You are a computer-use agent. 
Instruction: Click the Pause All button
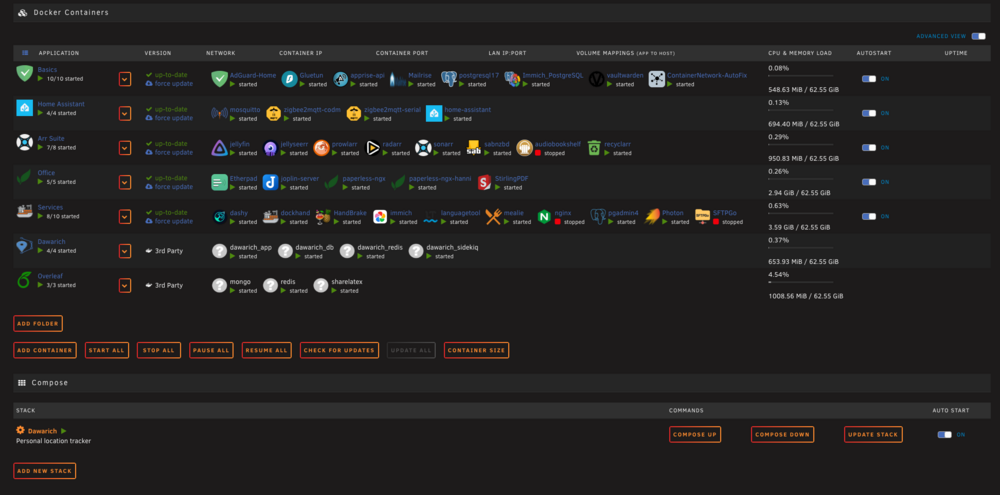tap(211, 350)
